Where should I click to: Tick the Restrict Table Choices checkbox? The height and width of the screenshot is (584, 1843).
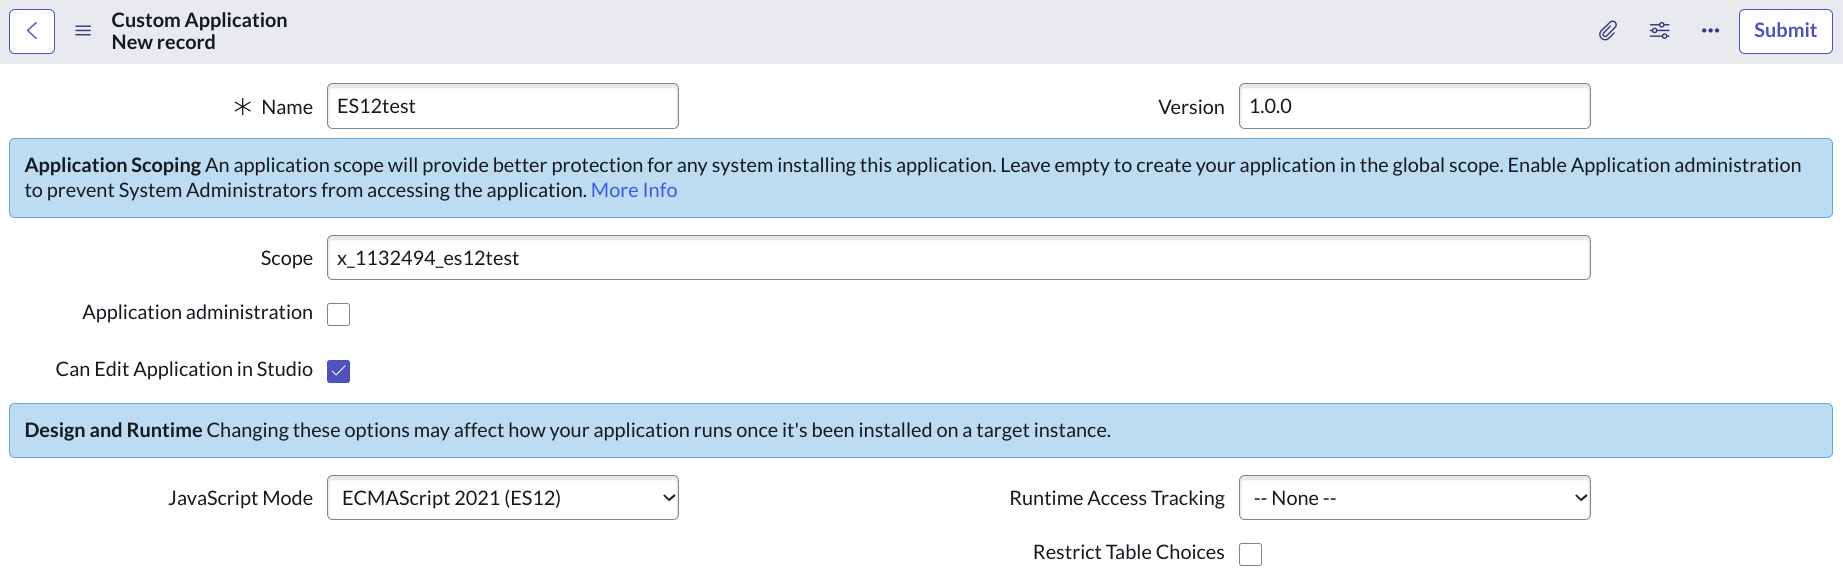1250,554
